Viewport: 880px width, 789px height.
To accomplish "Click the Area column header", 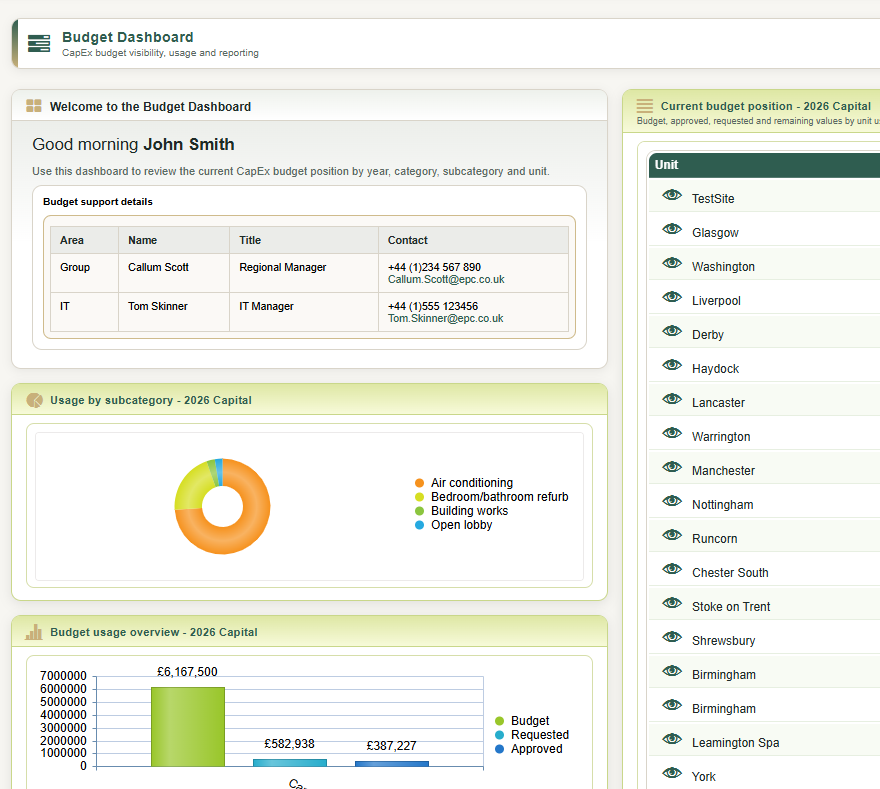I will pyautogui.click(x=84, y=240).
